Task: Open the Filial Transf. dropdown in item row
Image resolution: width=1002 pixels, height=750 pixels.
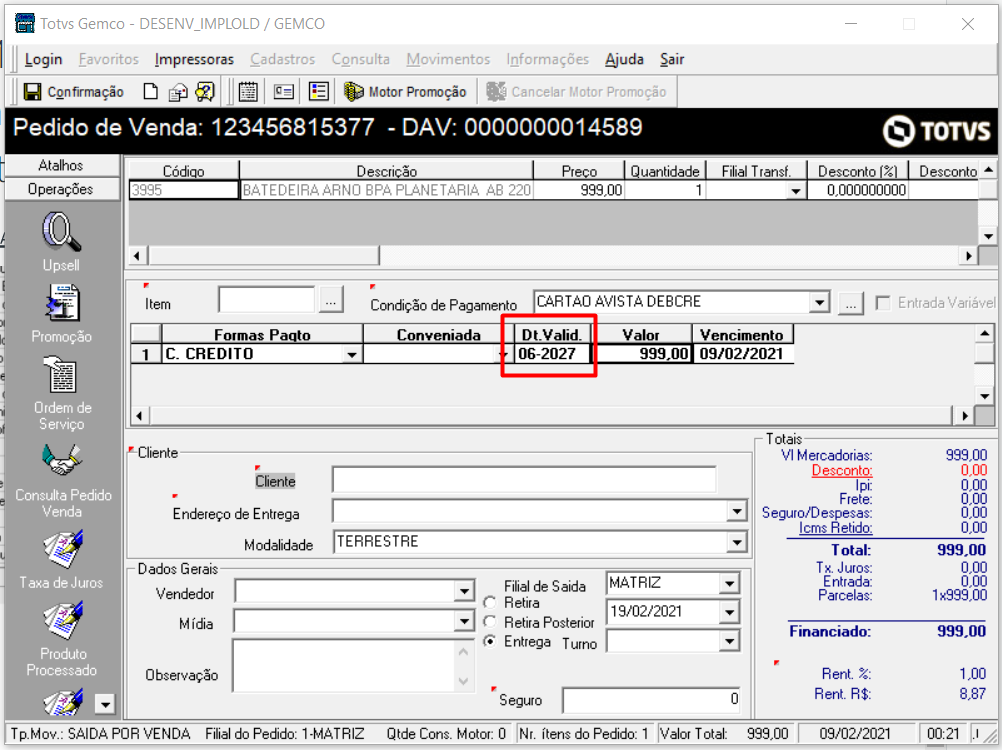Action: pyautogui.click(x=796, y=190)
